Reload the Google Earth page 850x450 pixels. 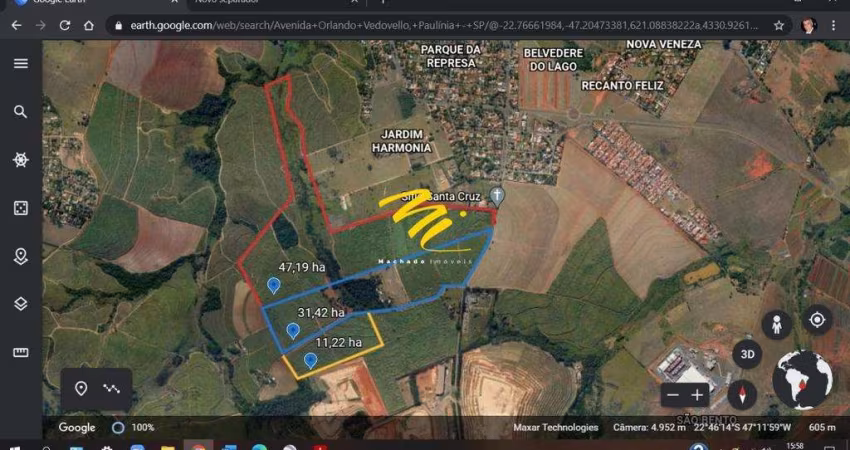coord(65,25)
